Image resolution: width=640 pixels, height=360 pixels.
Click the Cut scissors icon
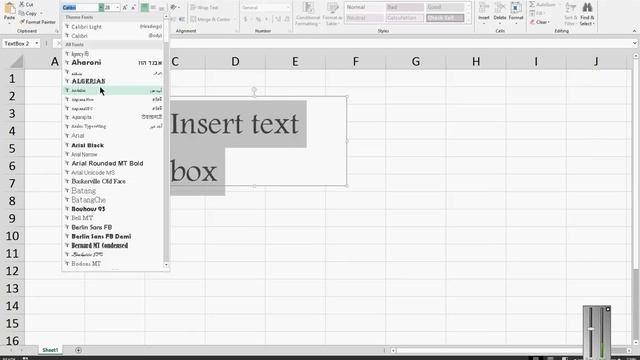click(x=22, y=4)
